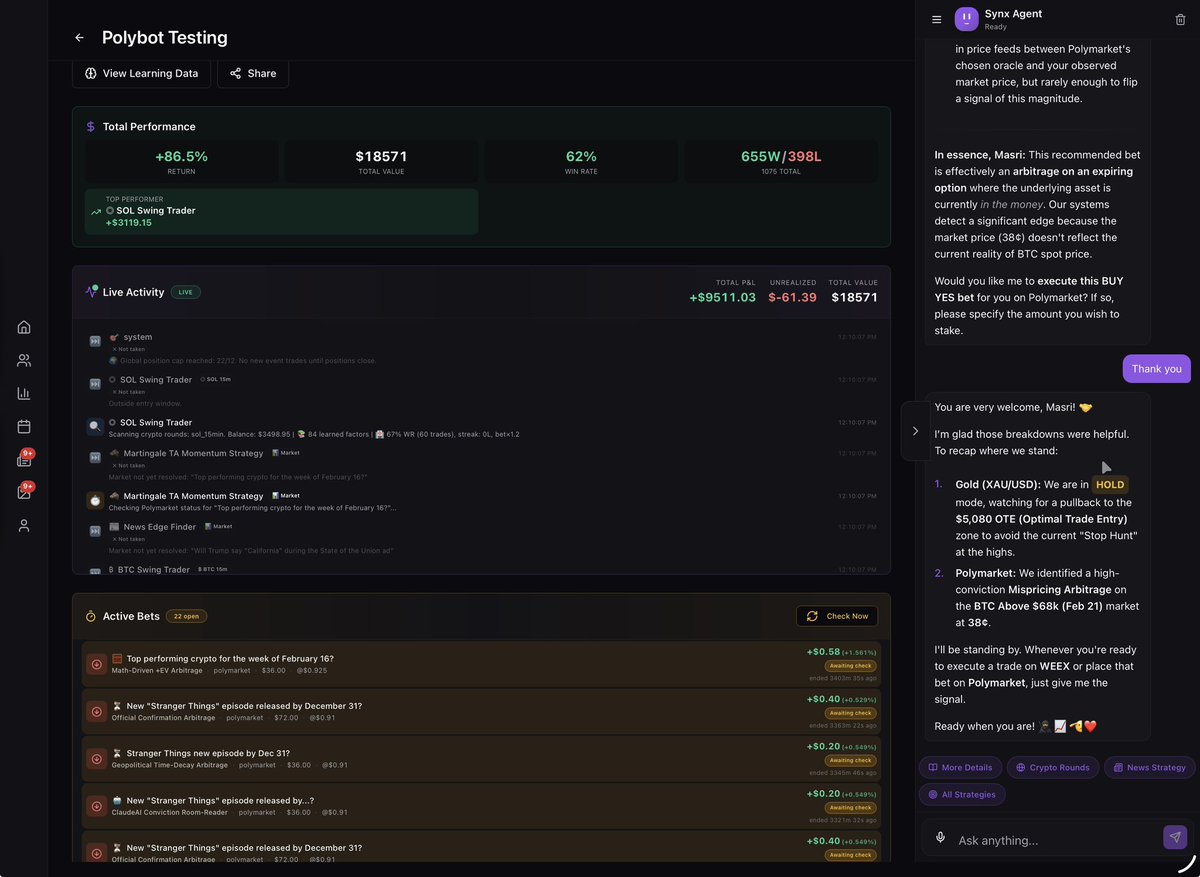Open the users group icon in sidebar
Image resolution: width=1200 pixels, height=877 pixels.
[24, 360]
